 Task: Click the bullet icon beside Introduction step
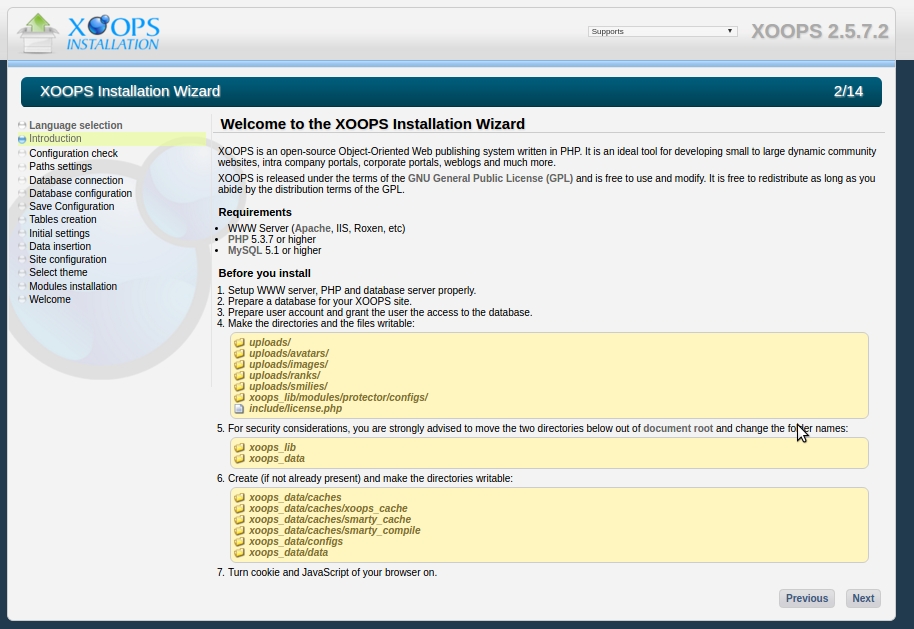point(22,139)
